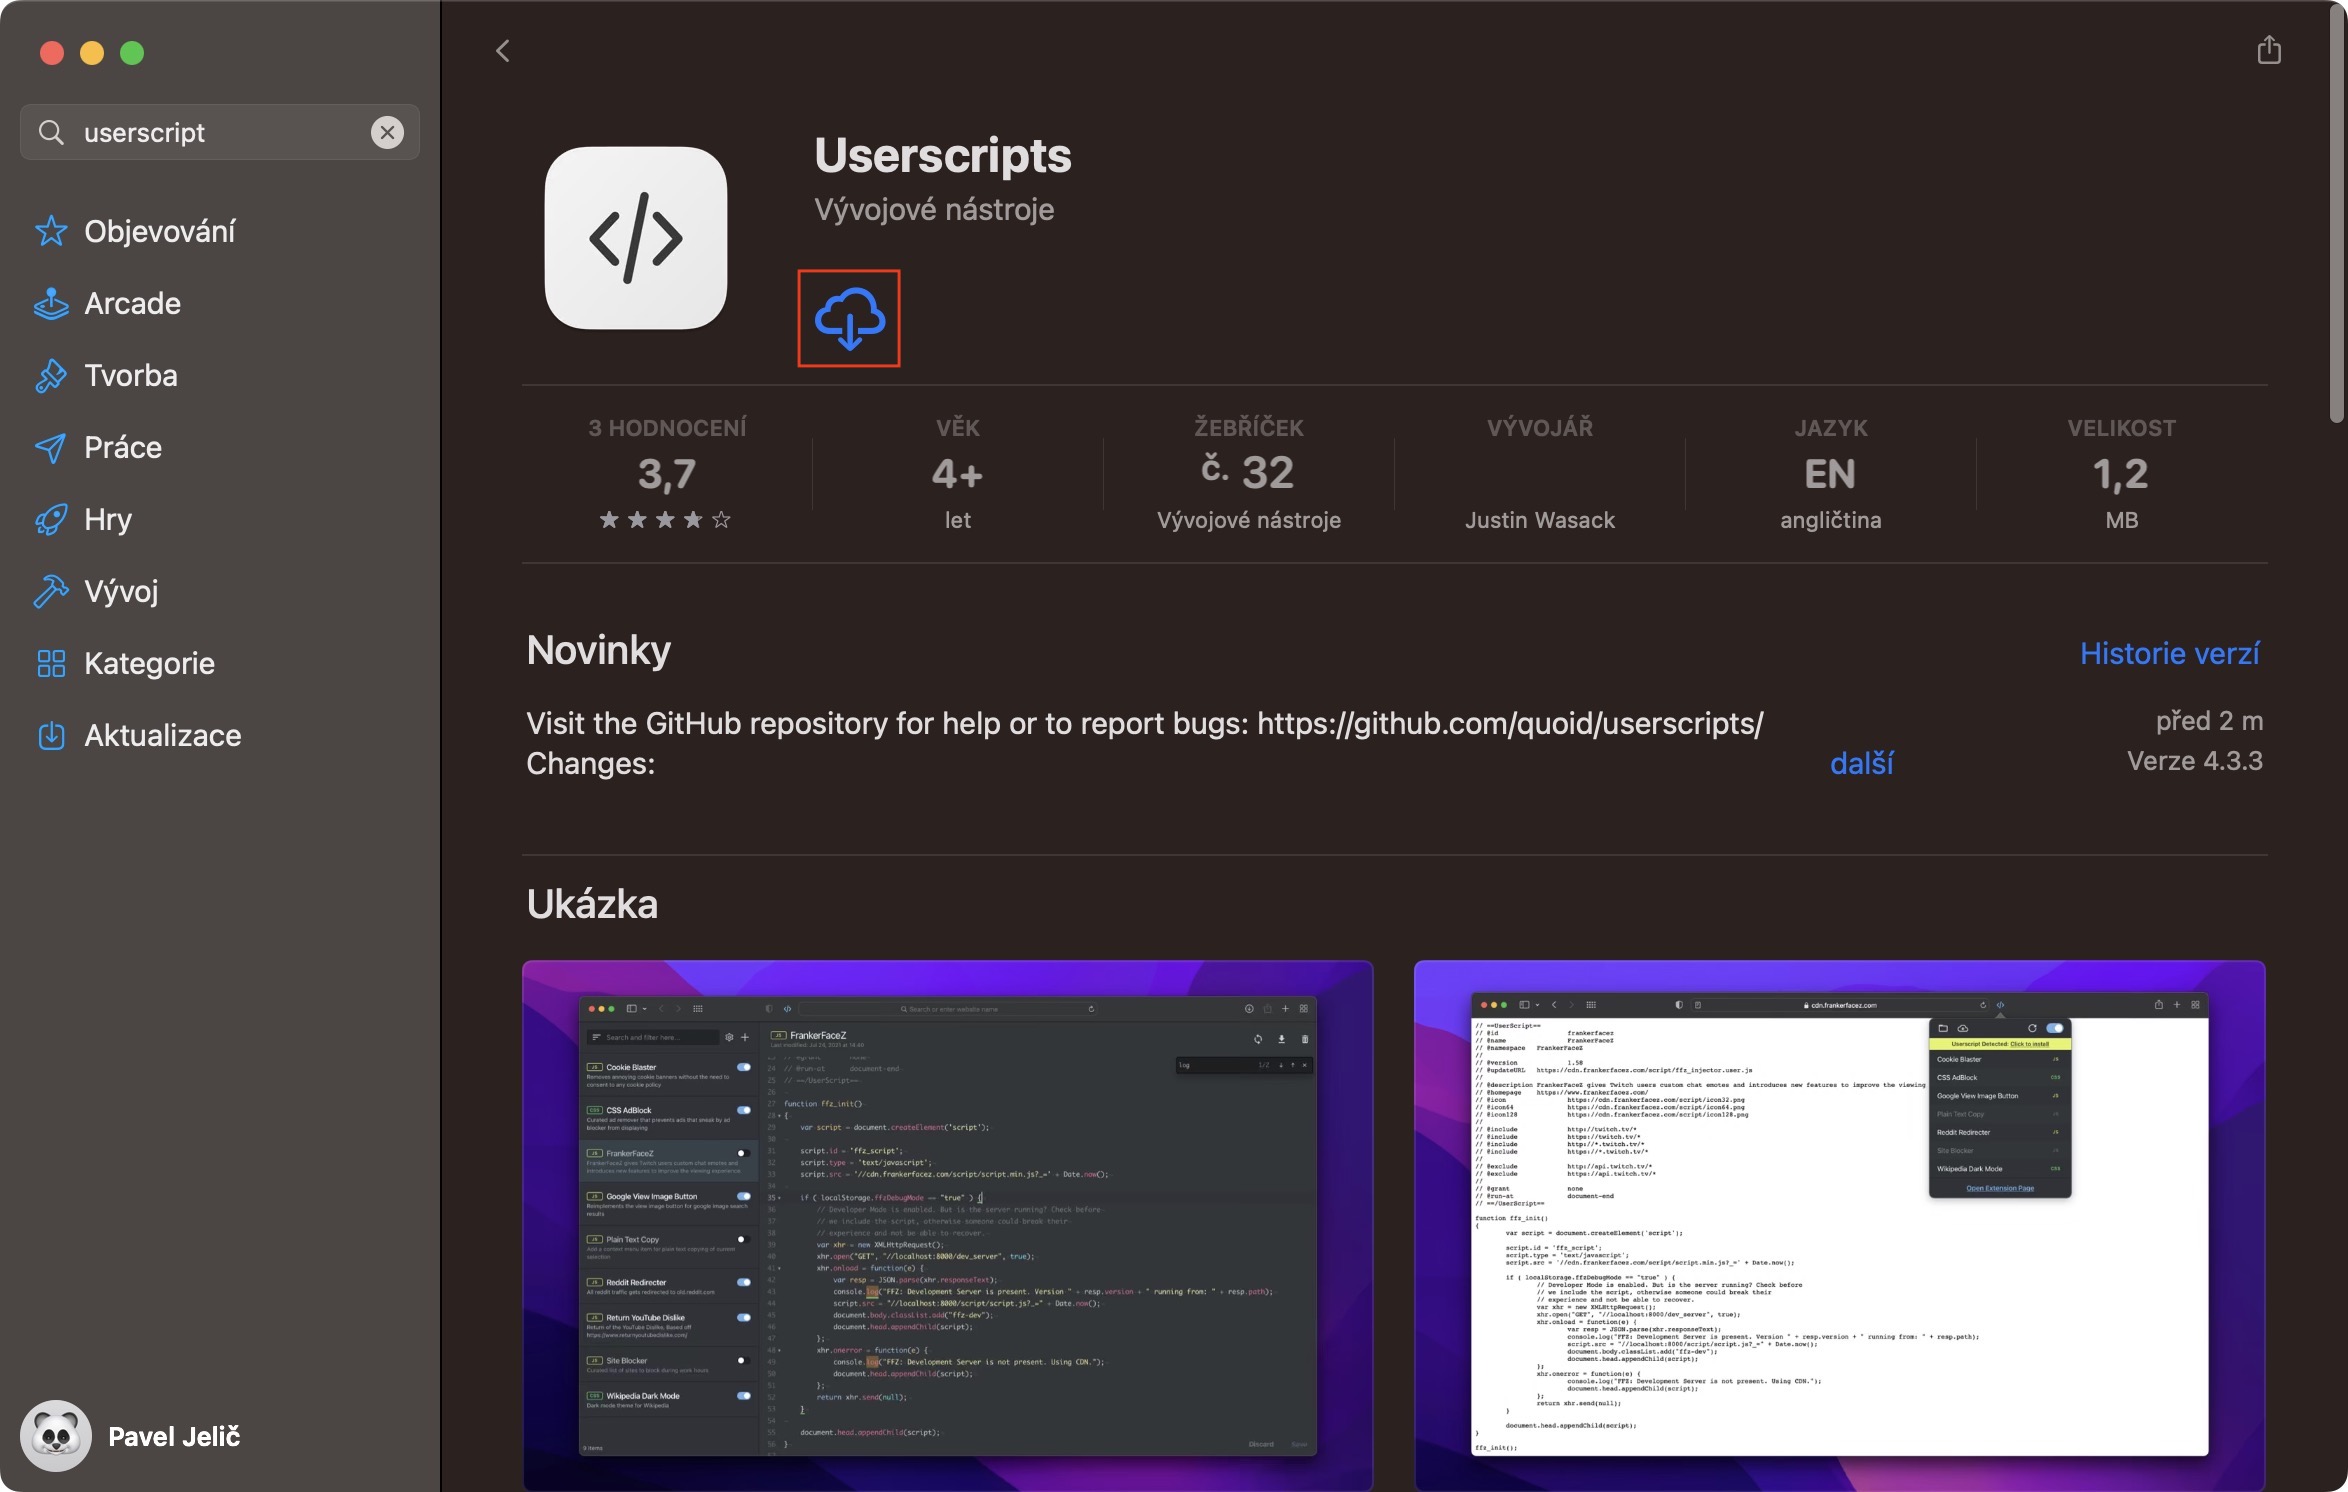Click the cloud download icon
Image resolution: width=2348 pixels, height=1492 pixels.
click(x=849, y=318)
